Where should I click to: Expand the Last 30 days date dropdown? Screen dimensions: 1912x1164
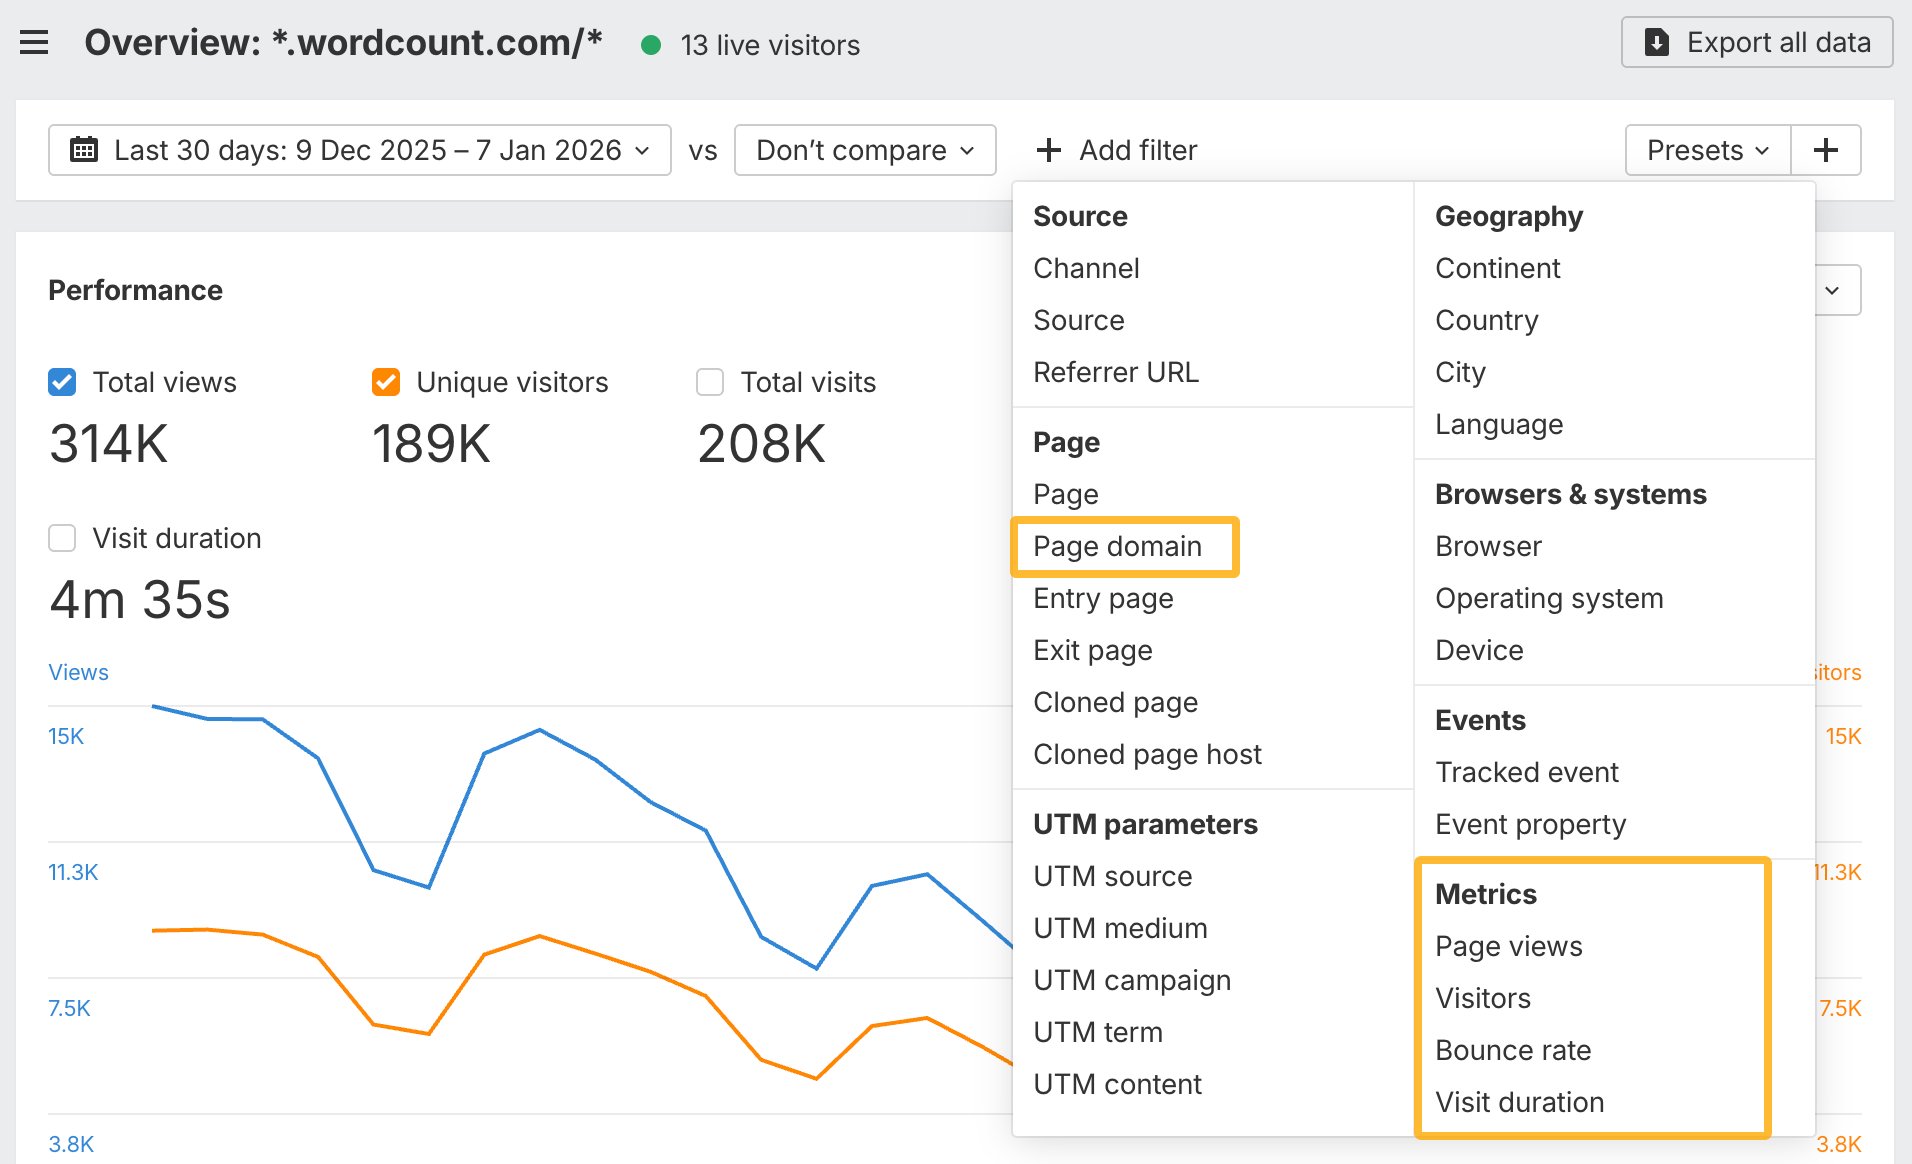(360, 150)
